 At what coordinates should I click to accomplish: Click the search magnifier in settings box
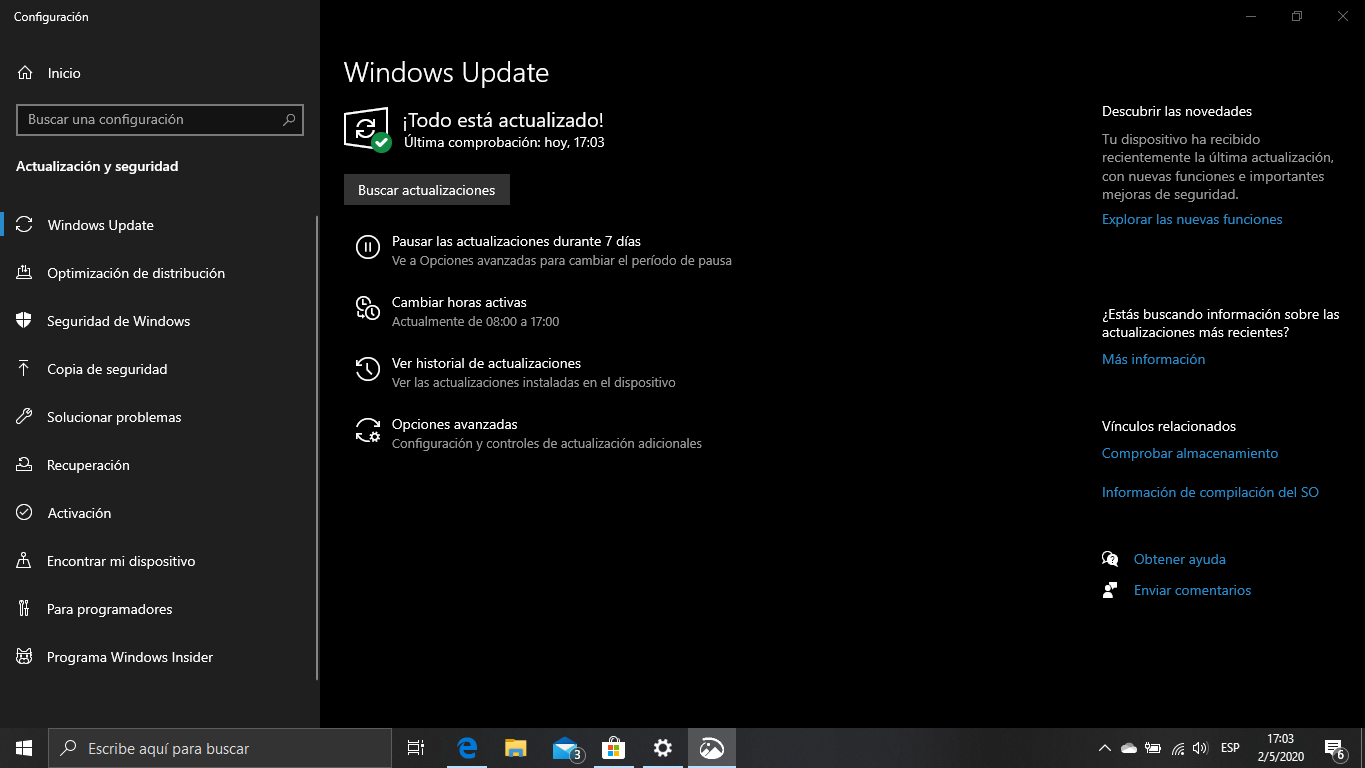tap(289, 120)
